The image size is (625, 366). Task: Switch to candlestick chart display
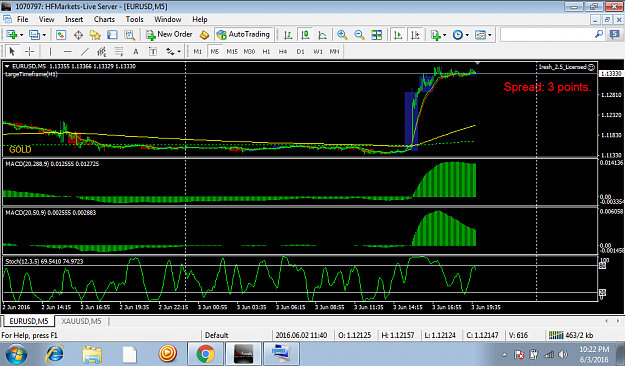point(305,35)
